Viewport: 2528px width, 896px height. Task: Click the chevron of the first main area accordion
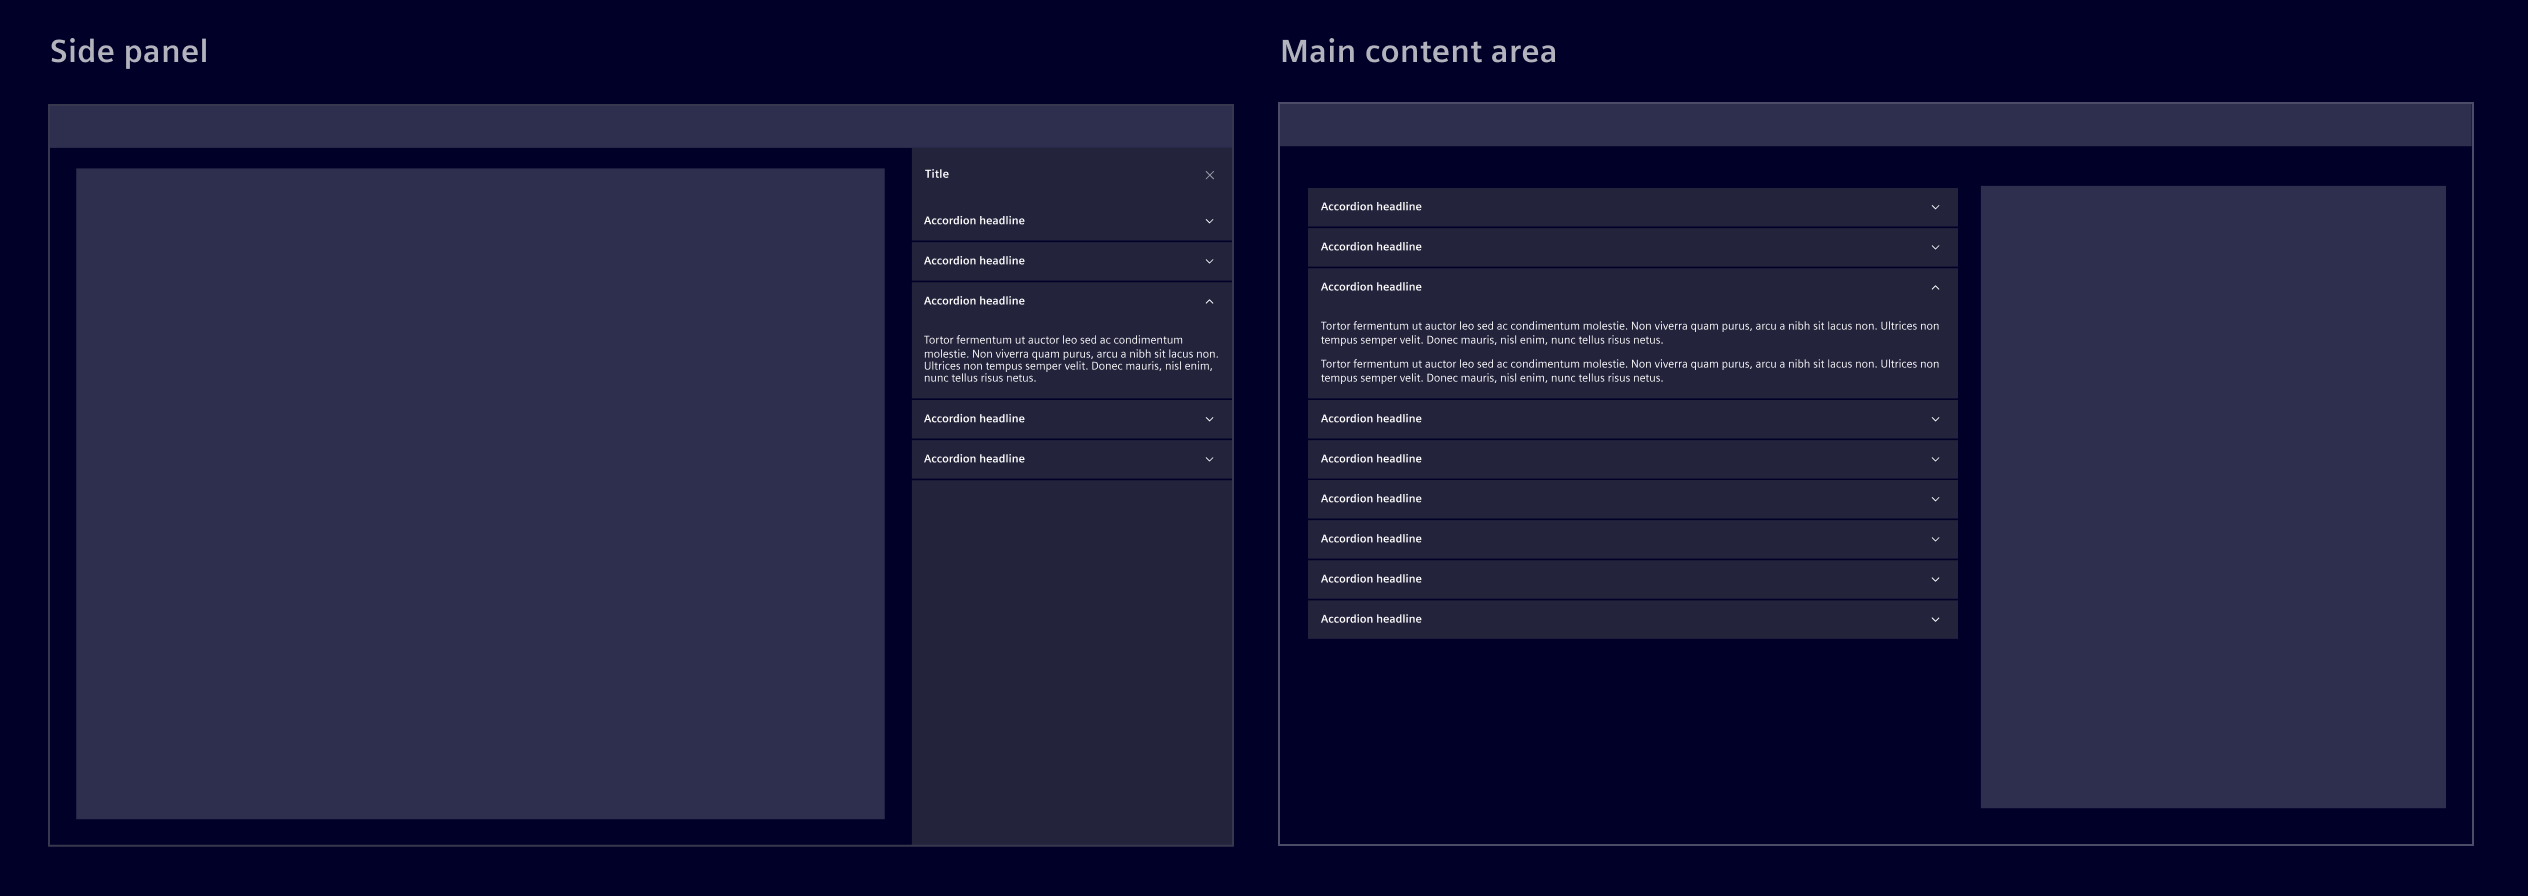tap(1935, 207)
